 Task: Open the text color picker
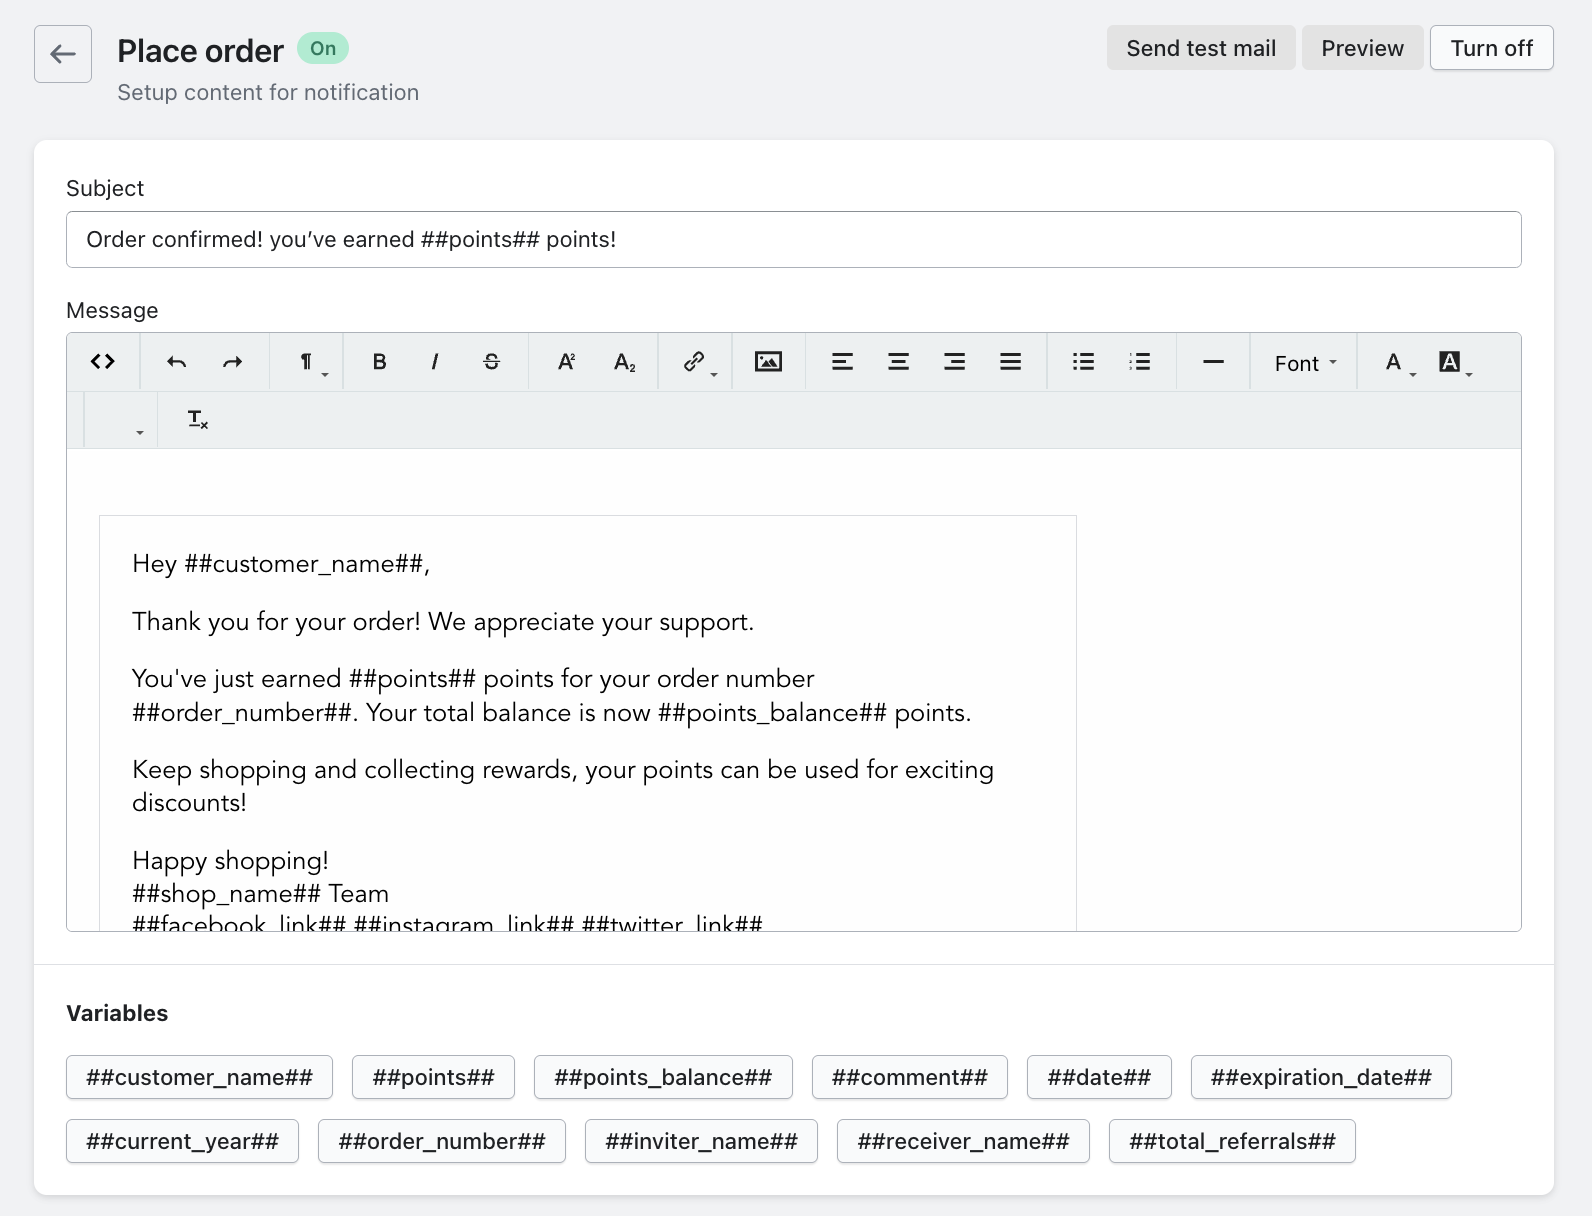1399,362
